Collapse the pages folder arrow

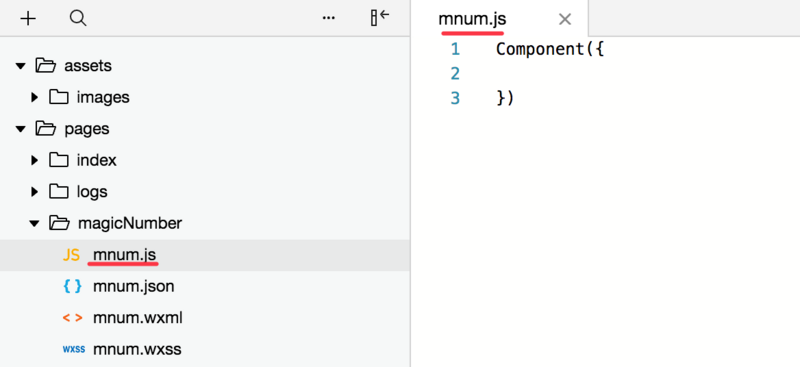[x=20, y=129]
